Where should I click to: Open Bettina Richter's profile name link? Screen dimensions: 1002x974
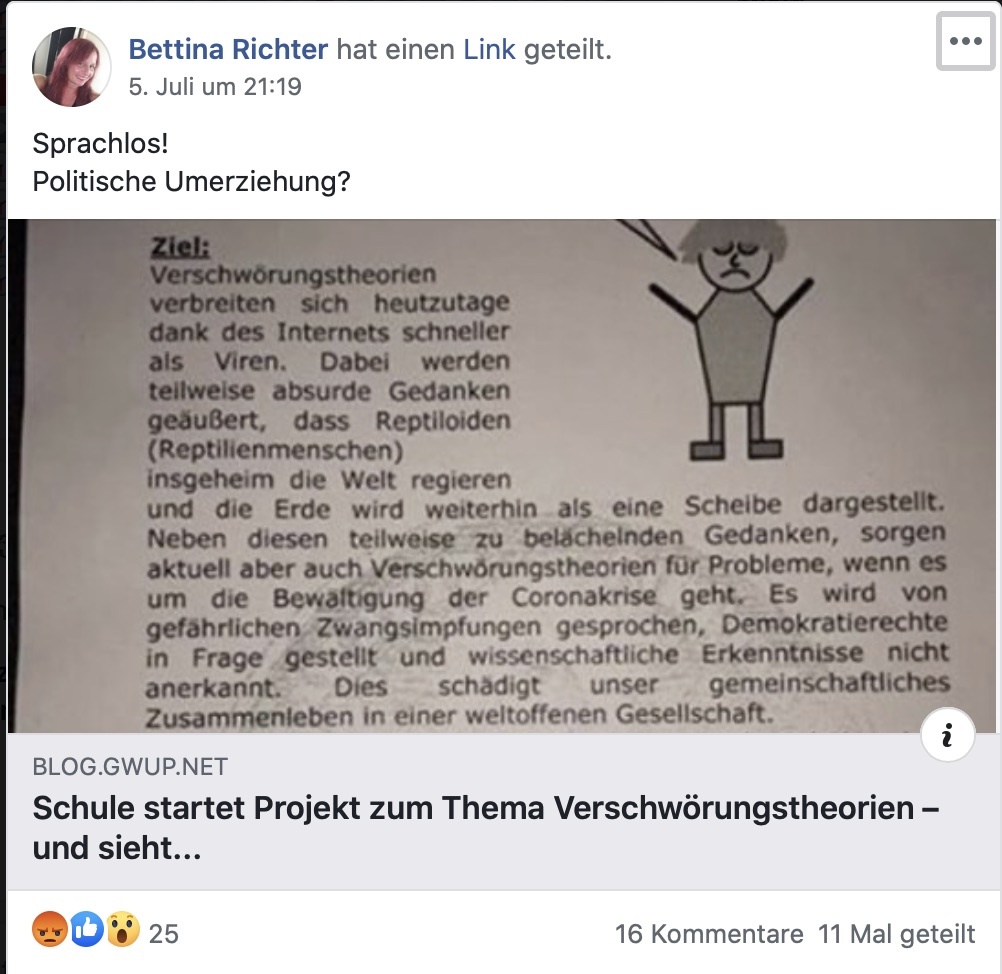[228, 49]
